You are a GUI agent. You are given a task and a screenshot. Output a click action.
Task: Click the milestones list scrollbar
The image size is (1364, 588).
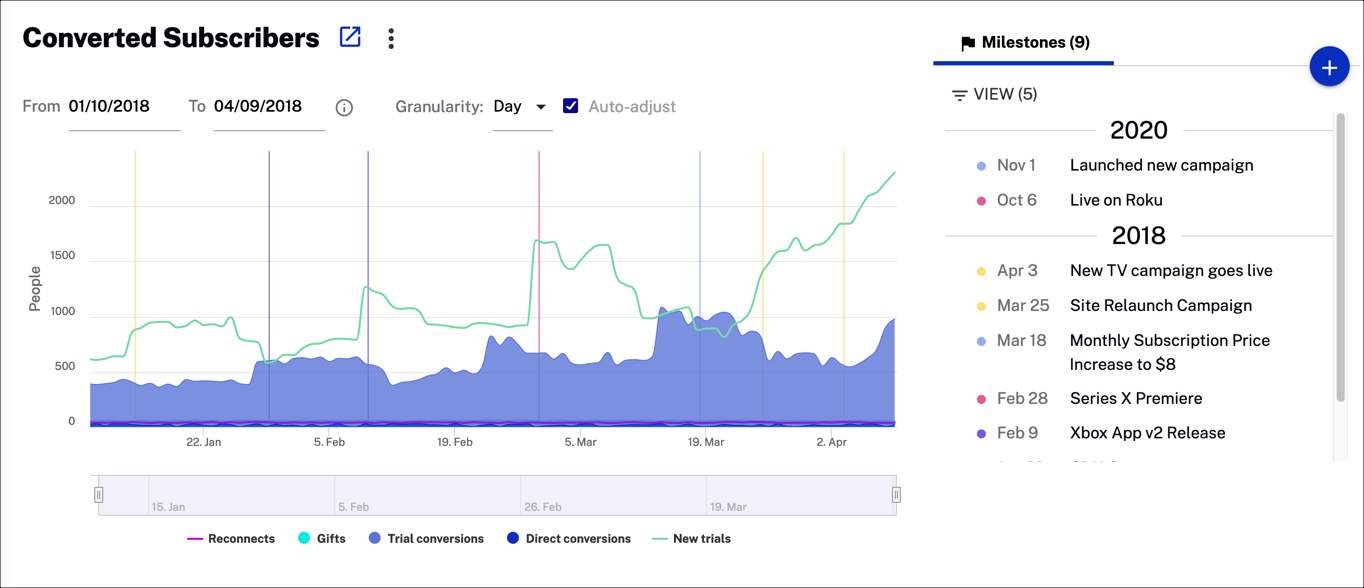click(x=1340, y=260)
